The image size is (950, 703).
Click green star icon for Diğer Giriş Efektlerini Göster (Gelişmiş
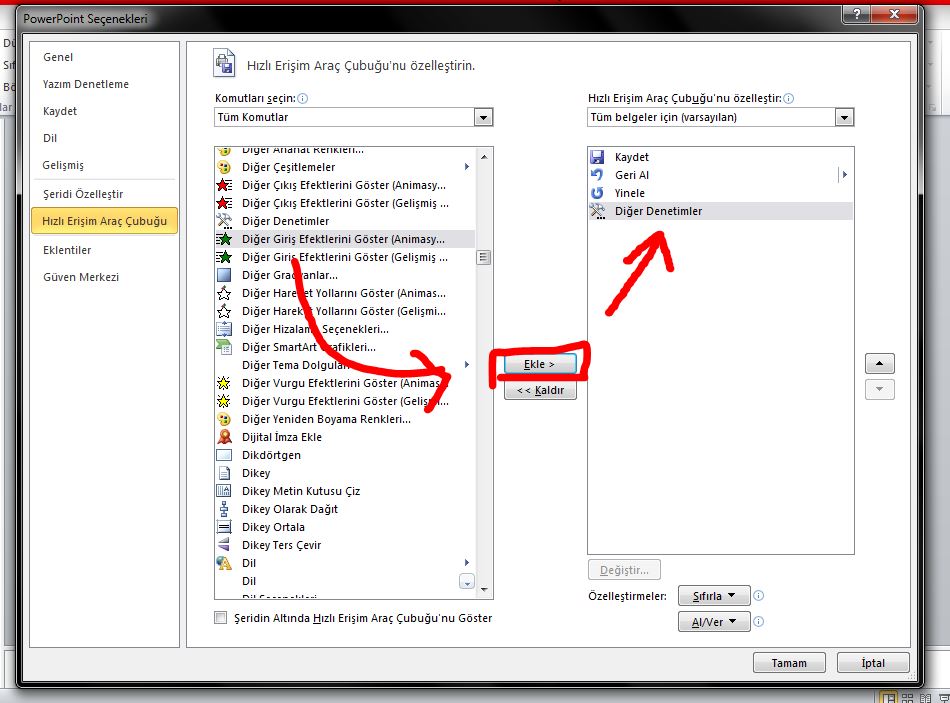click(x=224, y=257)
